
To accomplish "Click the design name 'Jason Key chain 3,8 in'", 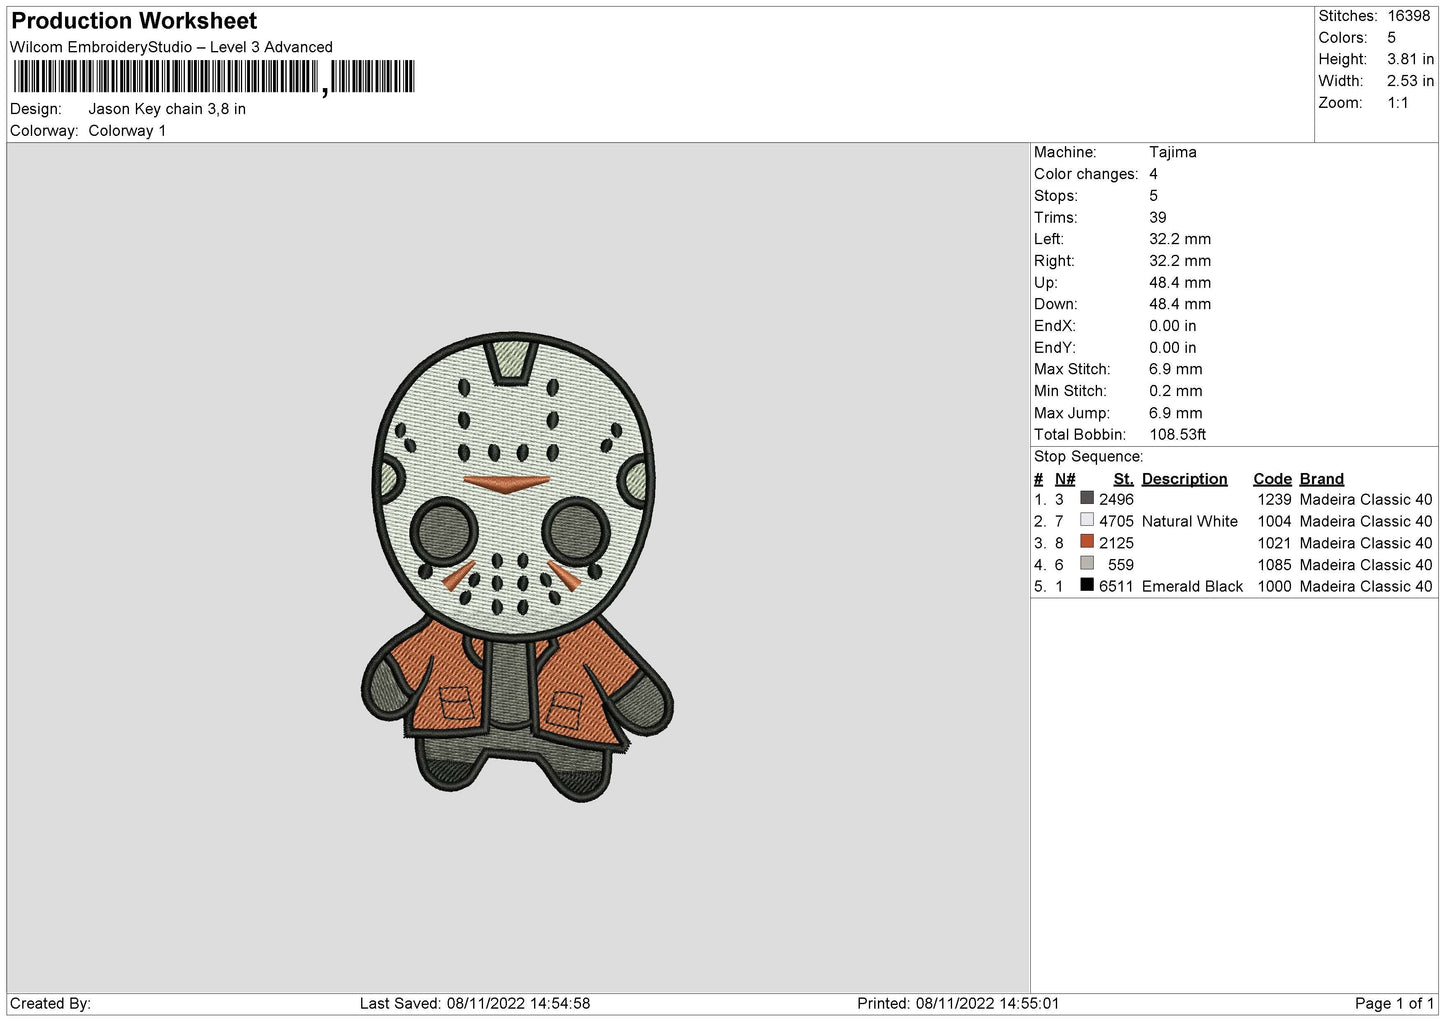I will point(167,109).
